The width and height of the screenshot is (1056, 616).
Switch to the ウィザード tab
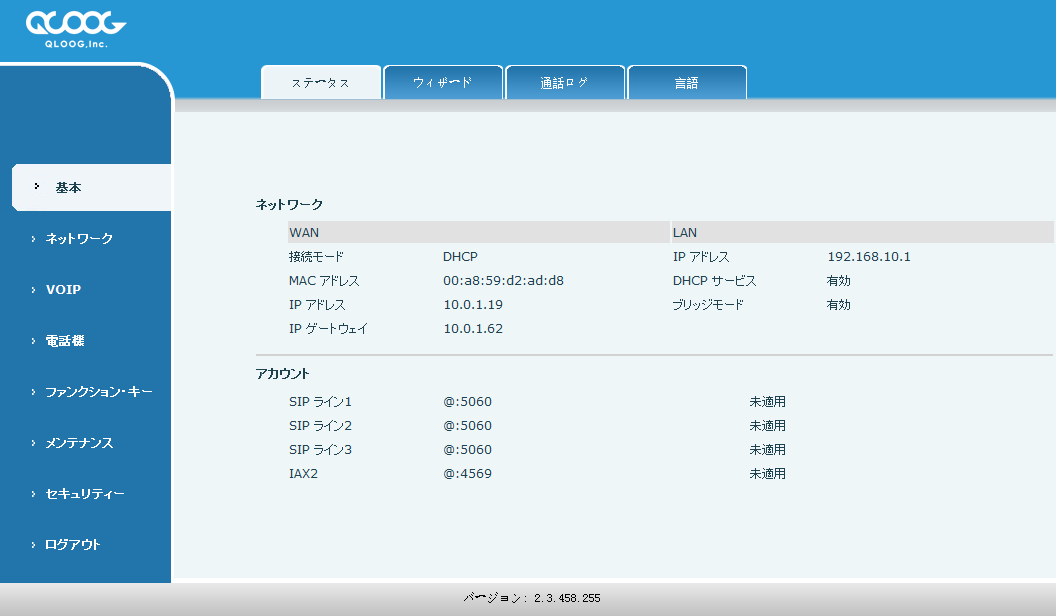pos(443,83)
